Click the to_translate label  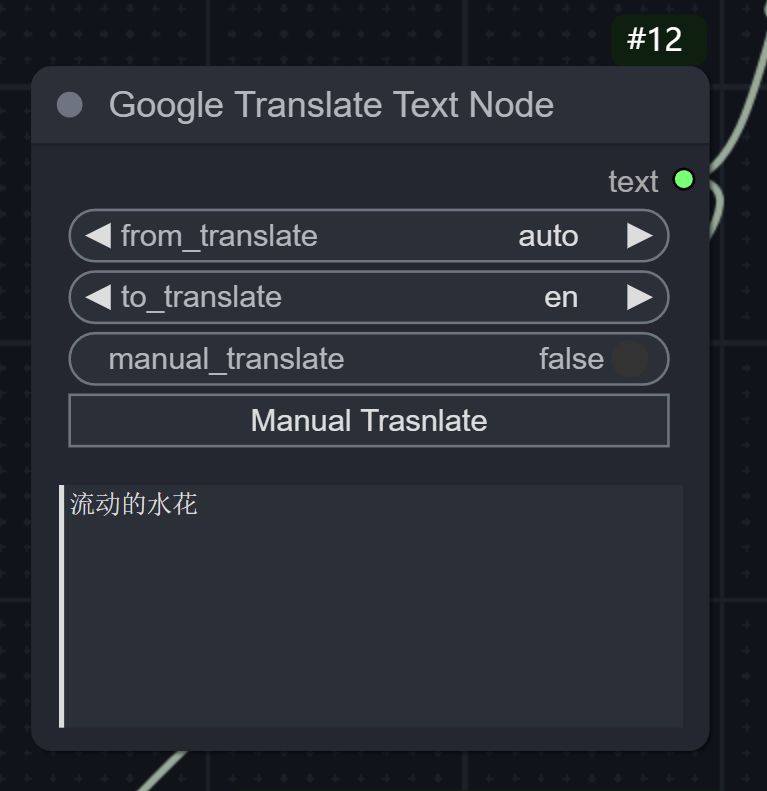point(201,297)
